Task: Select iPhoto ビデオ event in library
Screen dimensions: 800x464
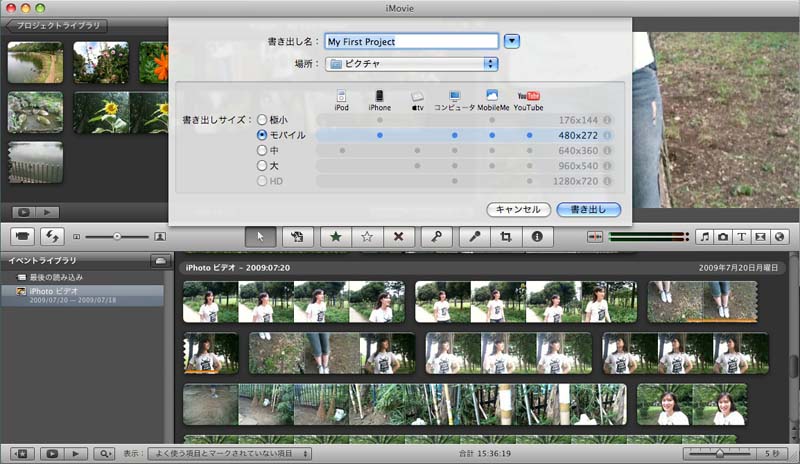Action: click(83, 295)
